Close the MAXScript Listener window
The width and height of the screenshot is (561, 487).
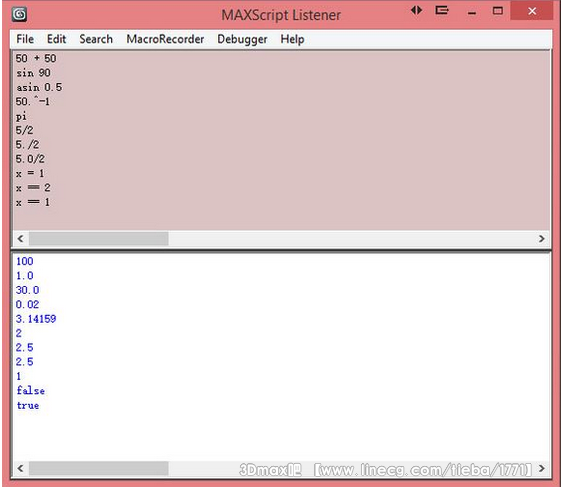[532, 11]
